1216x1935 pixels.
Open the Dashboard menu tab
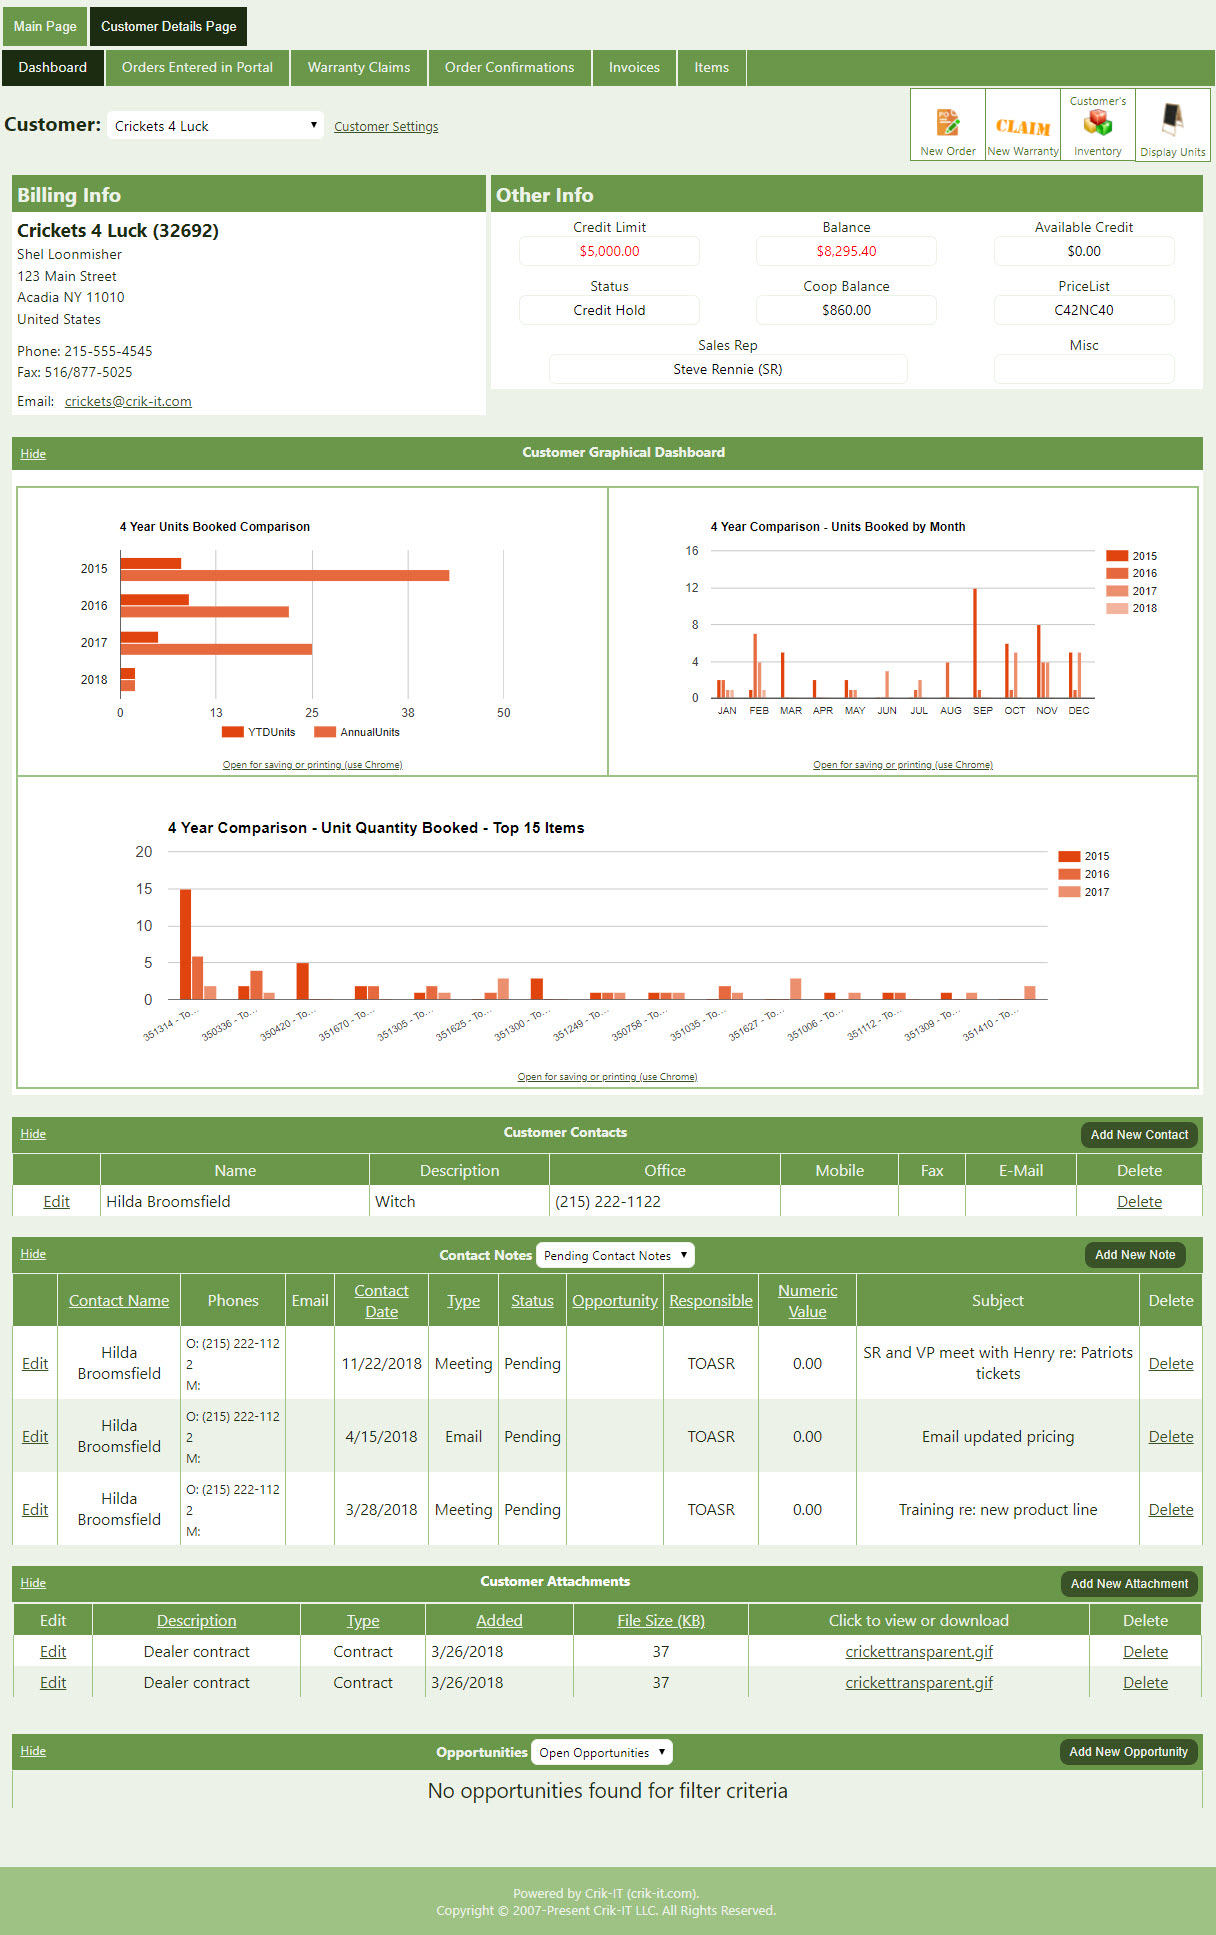coord(53,67)
